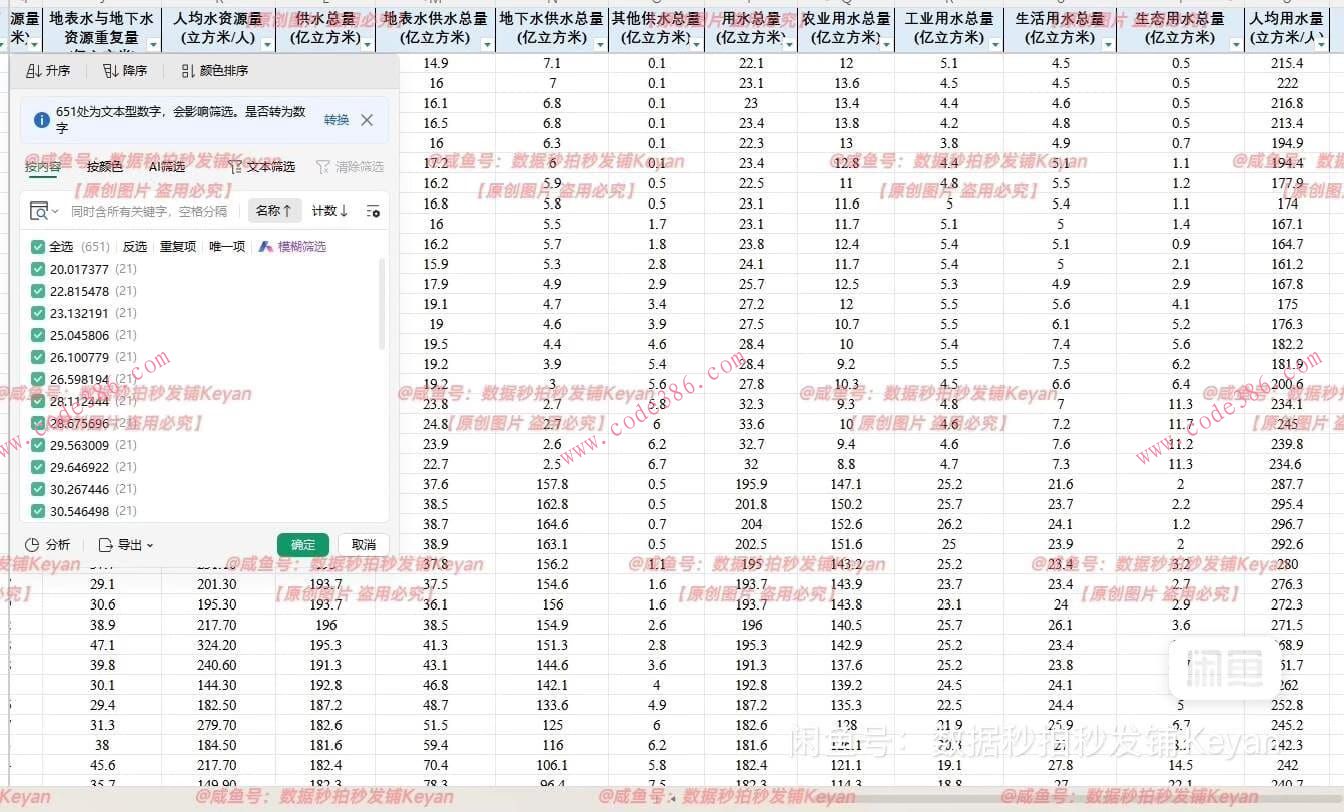This screenshot has width=1344, height=812.
Task: Confirm filter with 确定 button
Action: 302,544
